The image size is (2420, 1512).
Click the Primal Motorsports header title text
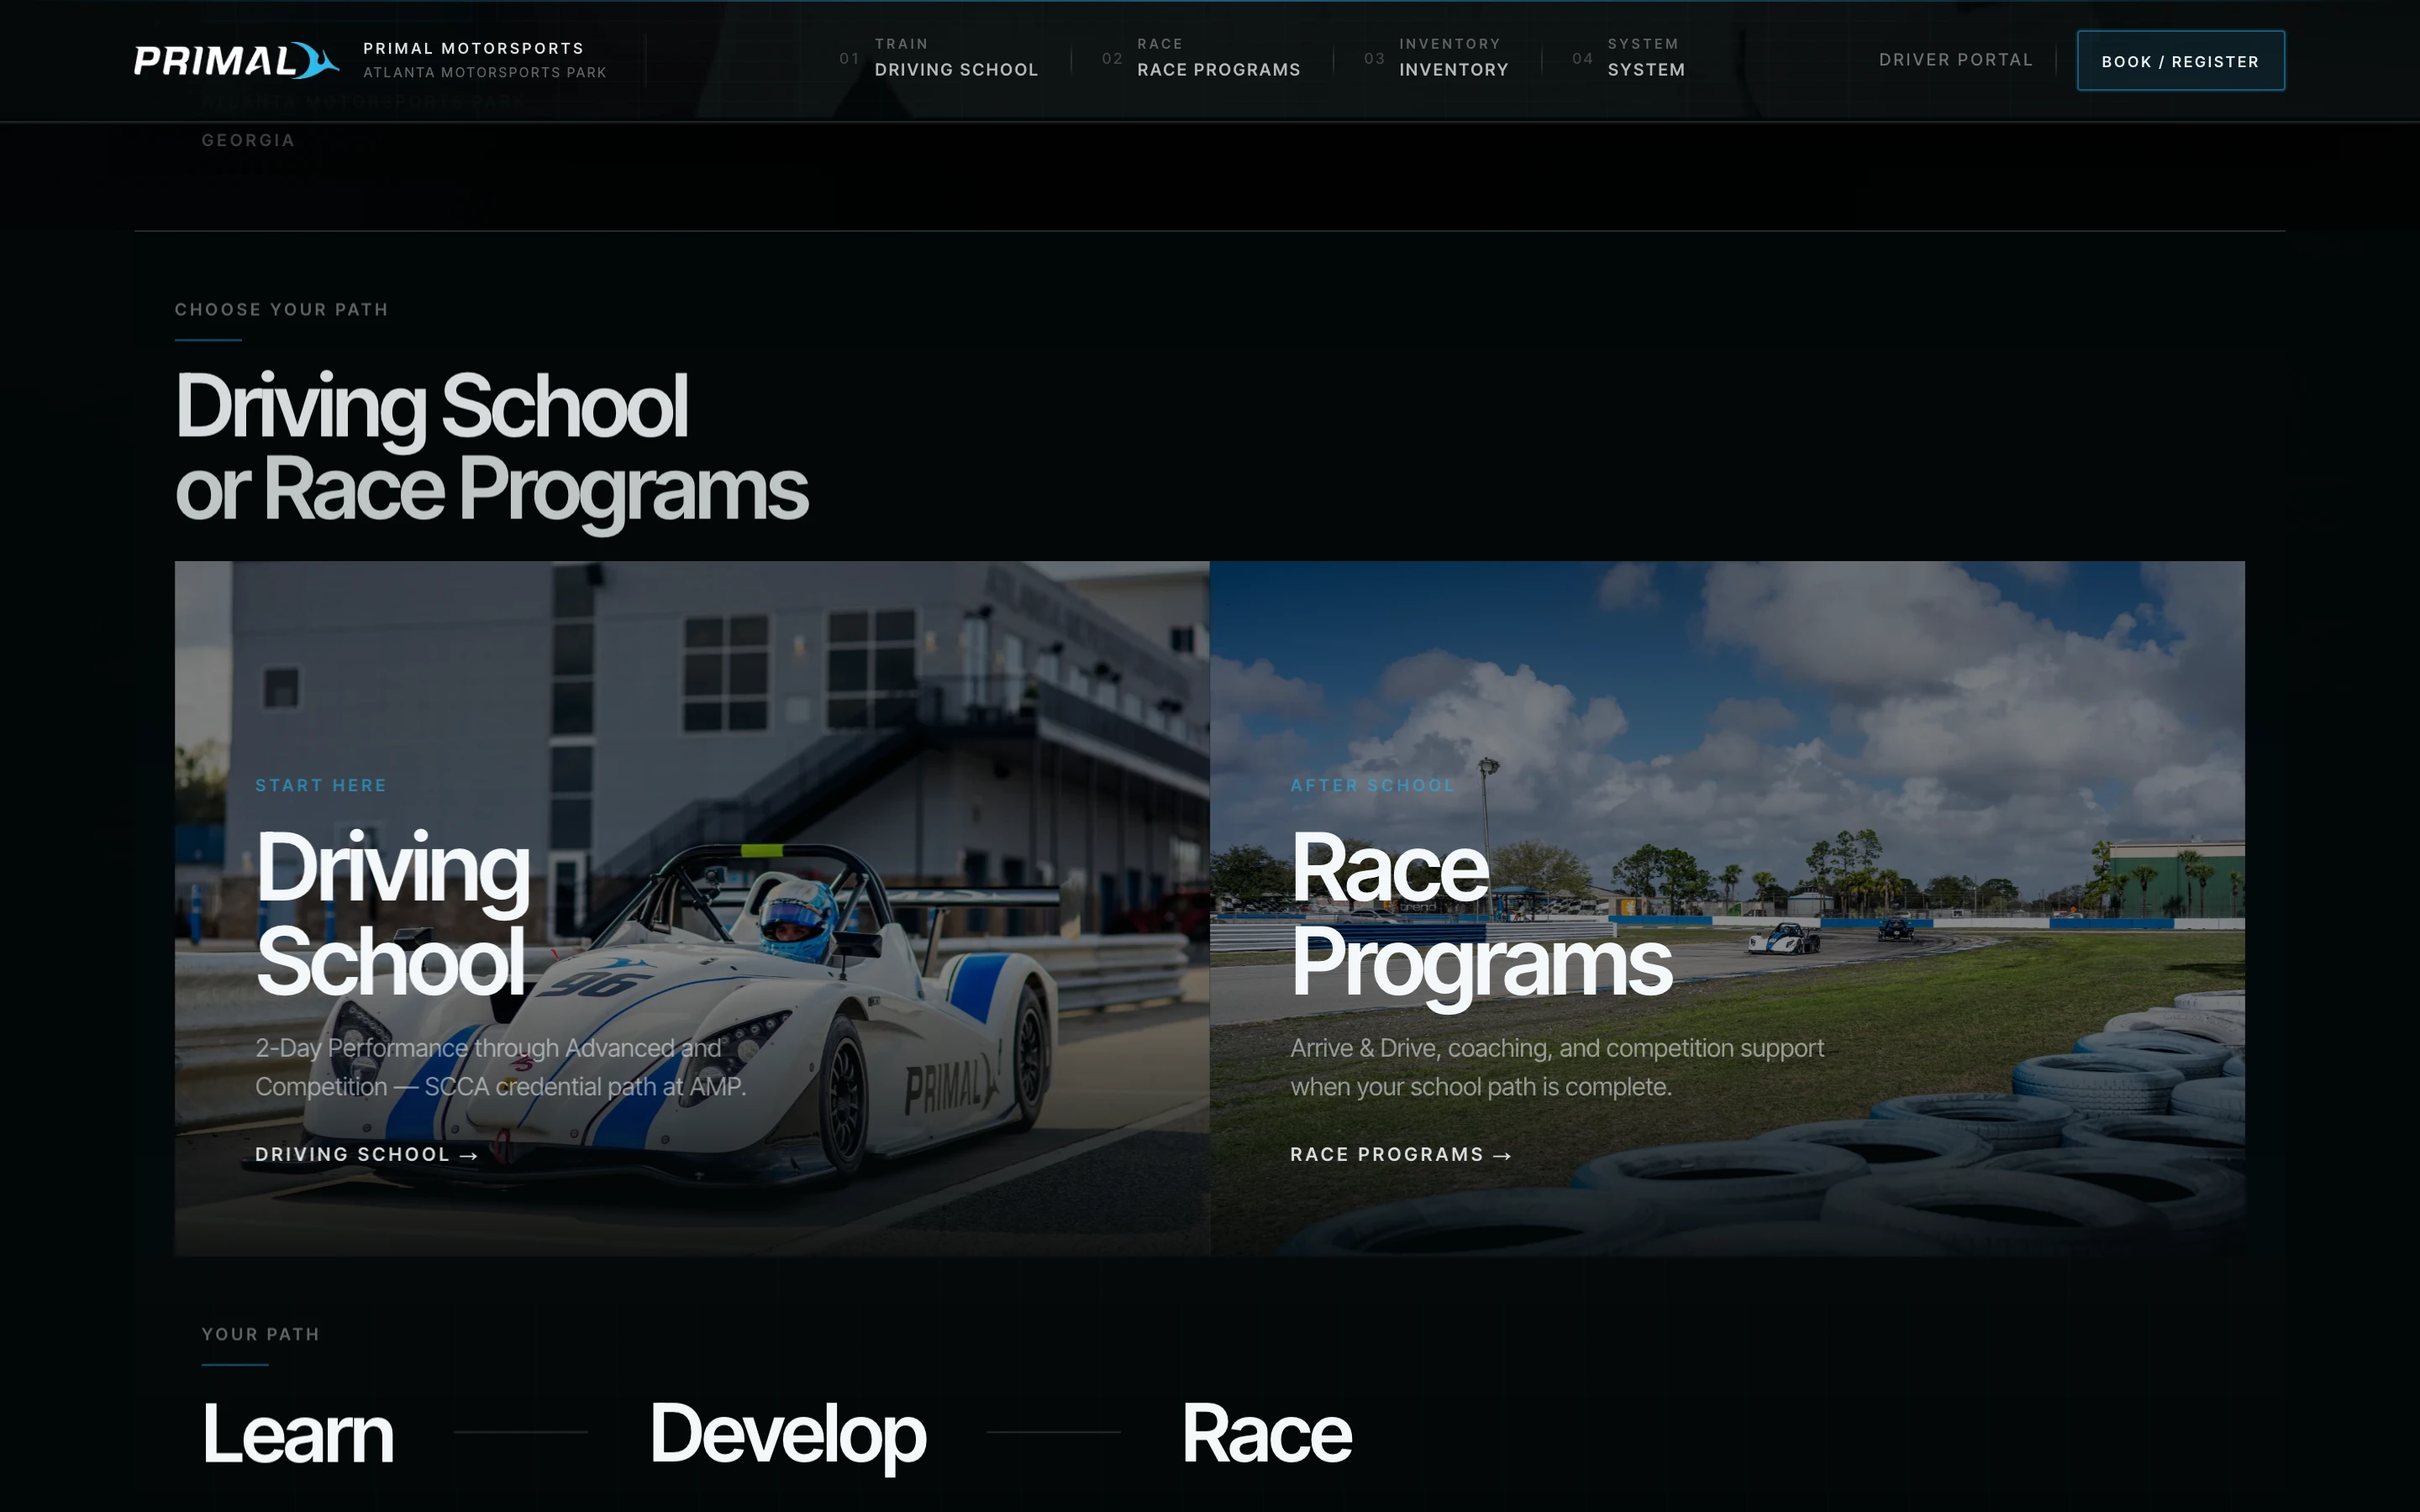[473, 48]
